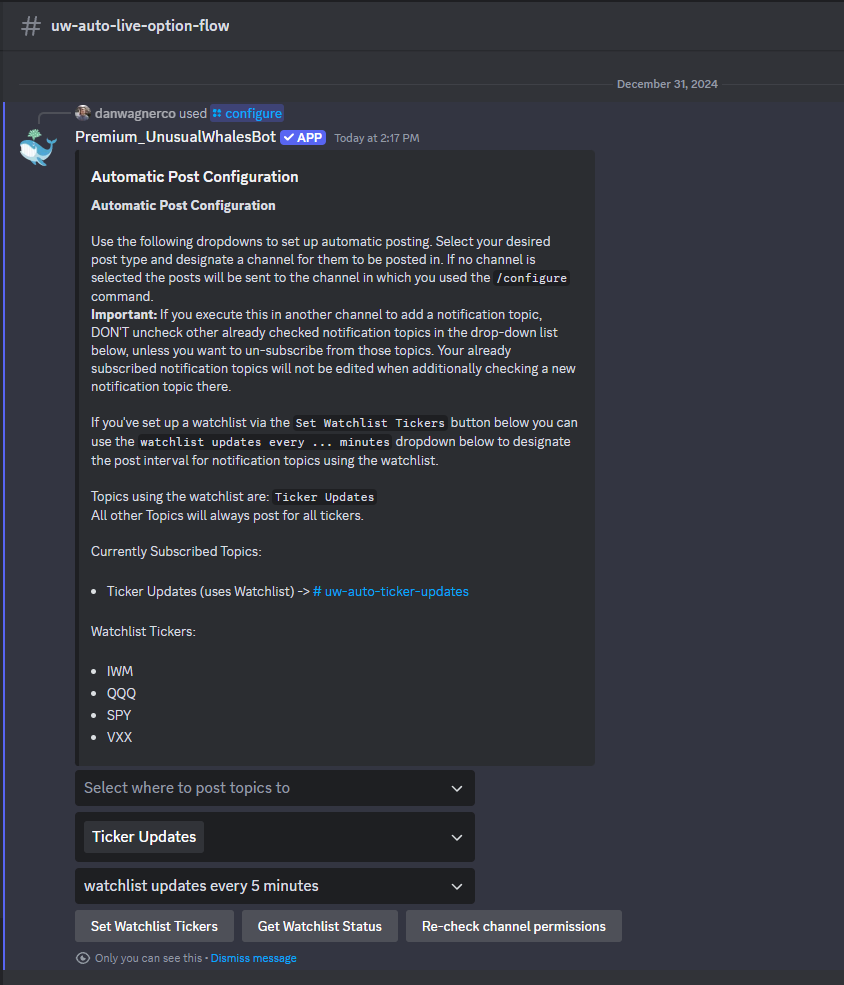Screen dimensions: 844x985
Task: Open the Ticker Updates topics dropdown
Action: (x=274, y=837)
